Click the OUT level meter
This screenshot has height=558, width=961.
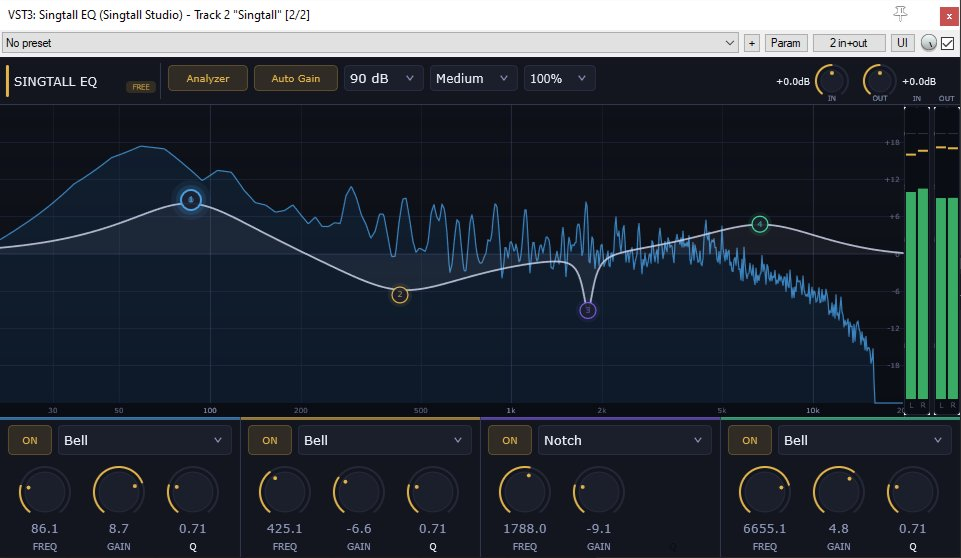pos(947,261)
